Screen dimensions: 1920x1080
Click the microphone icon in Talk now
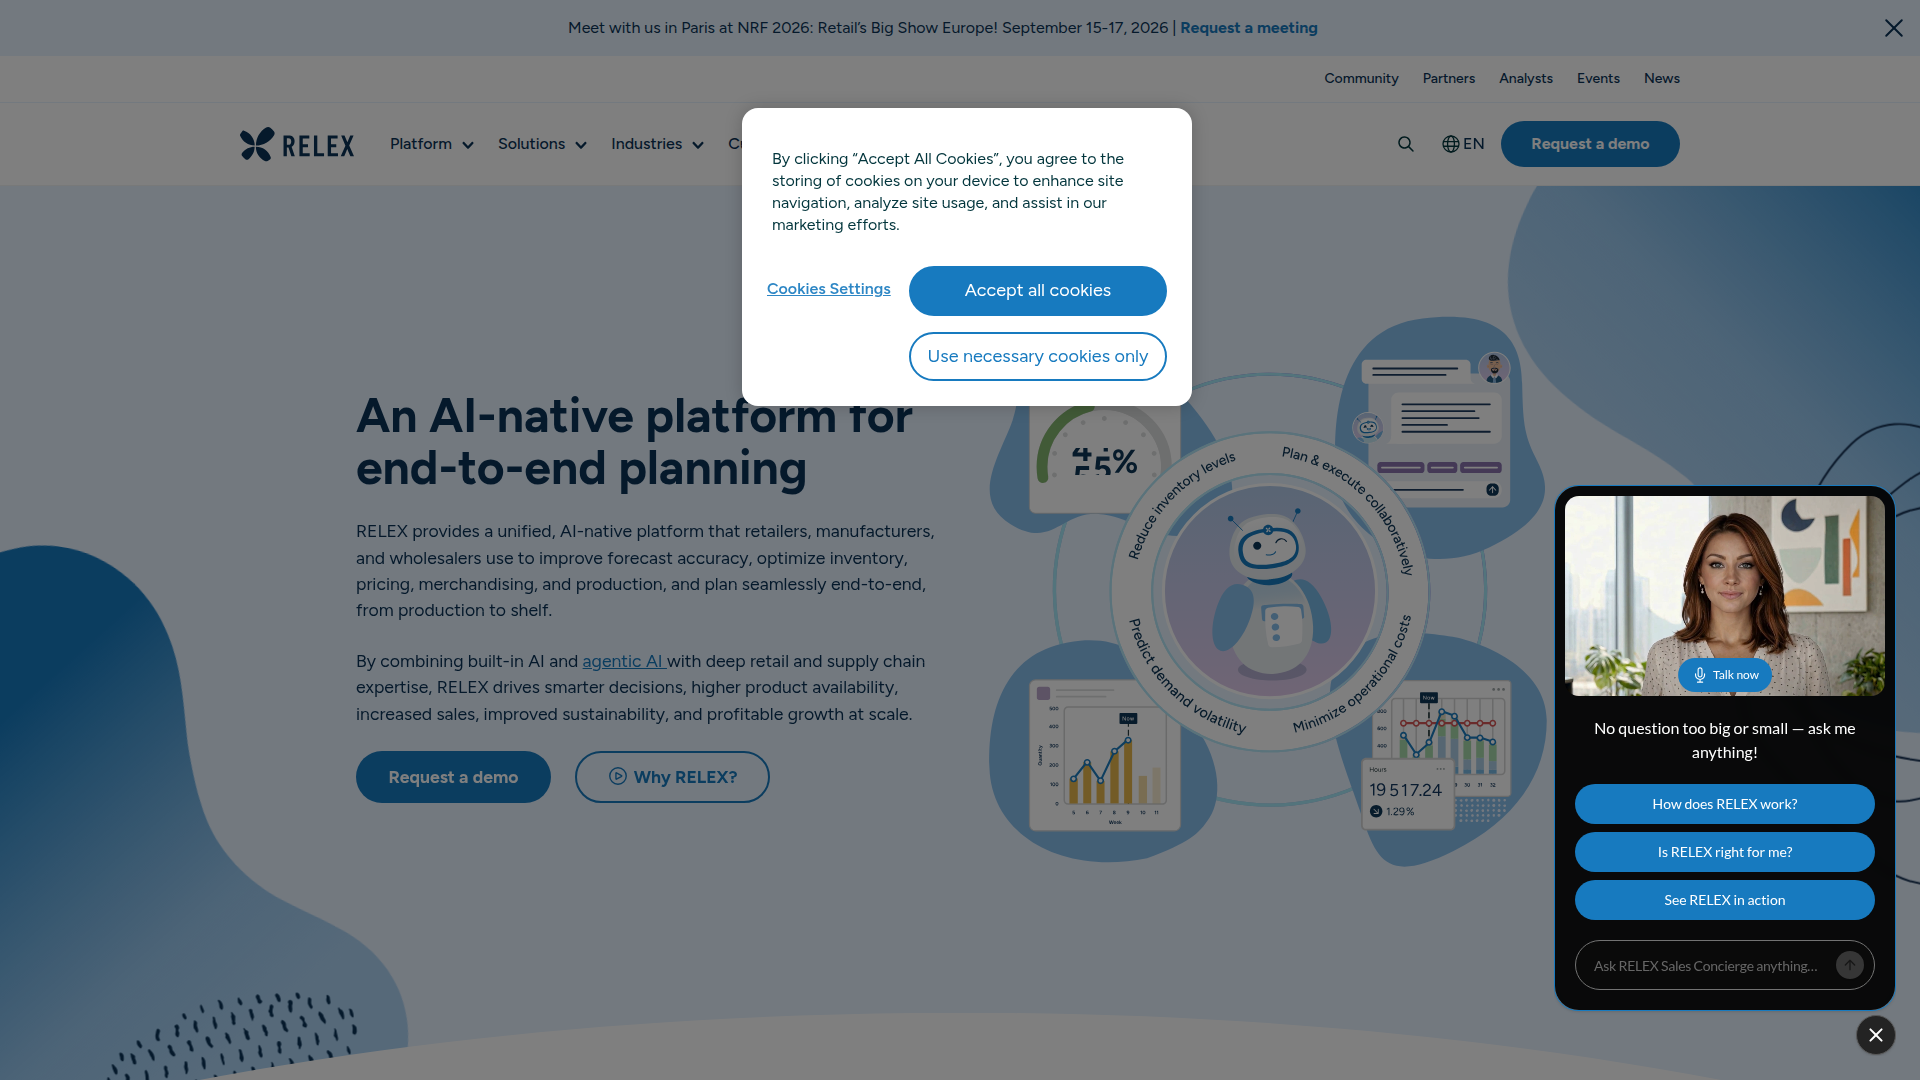(1700, 675)
